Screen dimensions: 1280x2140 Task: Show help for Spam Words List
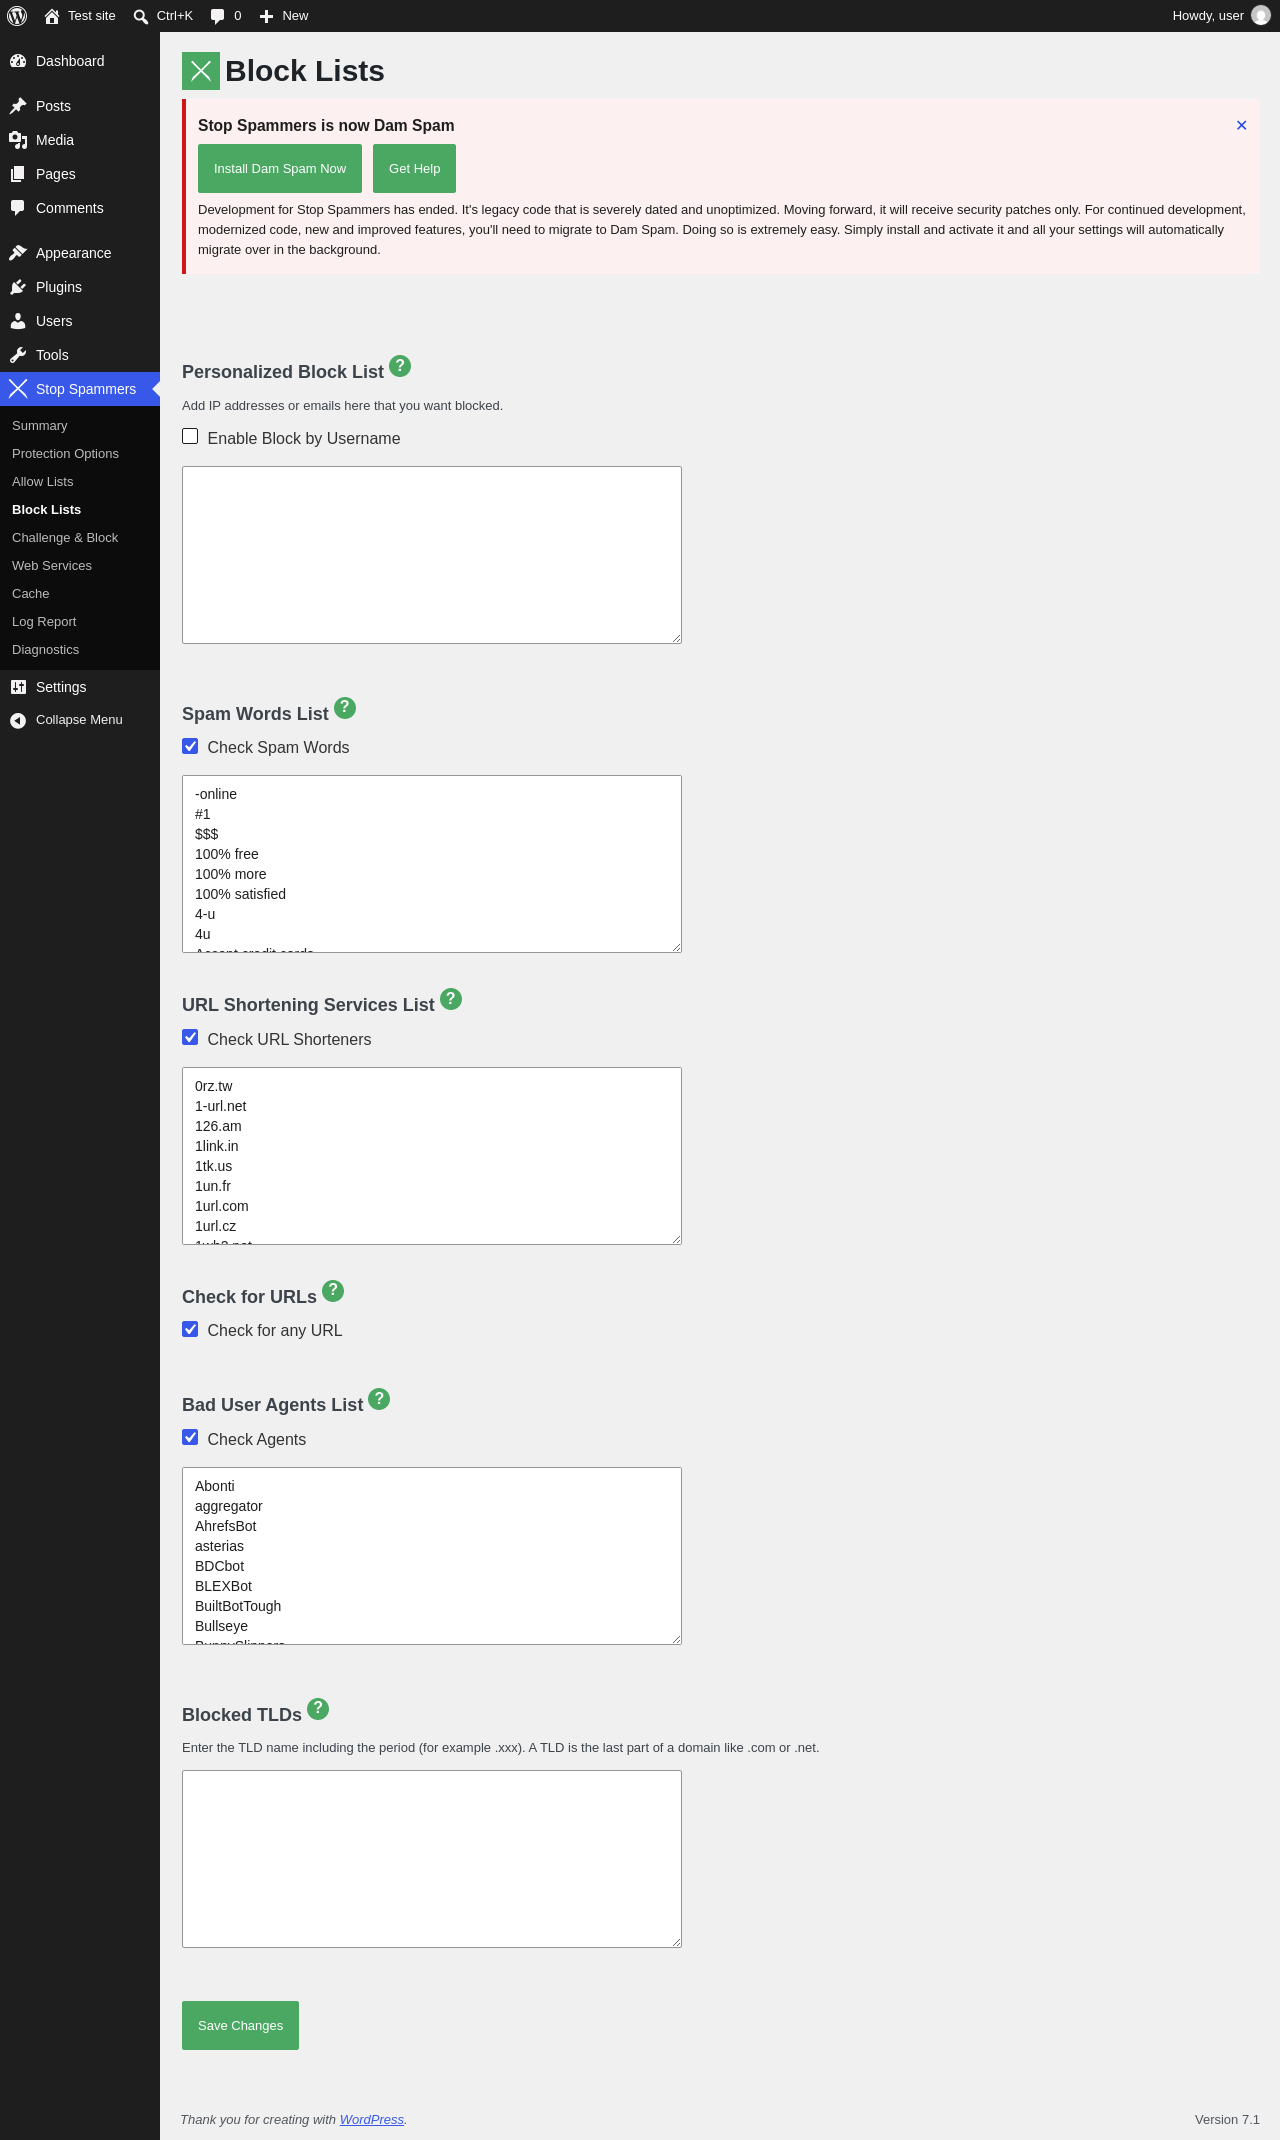tap(345, 708)
